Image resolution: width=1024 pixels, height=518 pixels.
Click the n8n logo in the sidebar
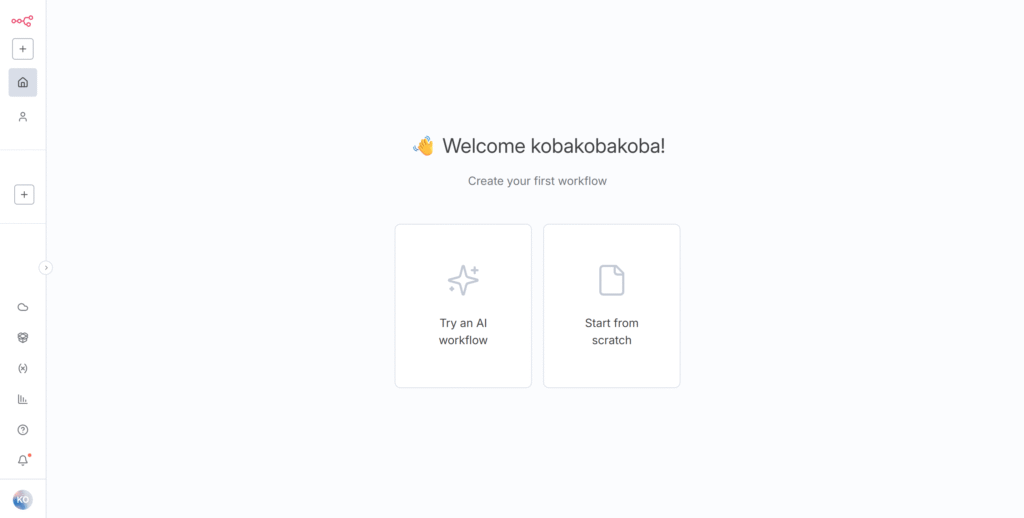coord(22,21)
